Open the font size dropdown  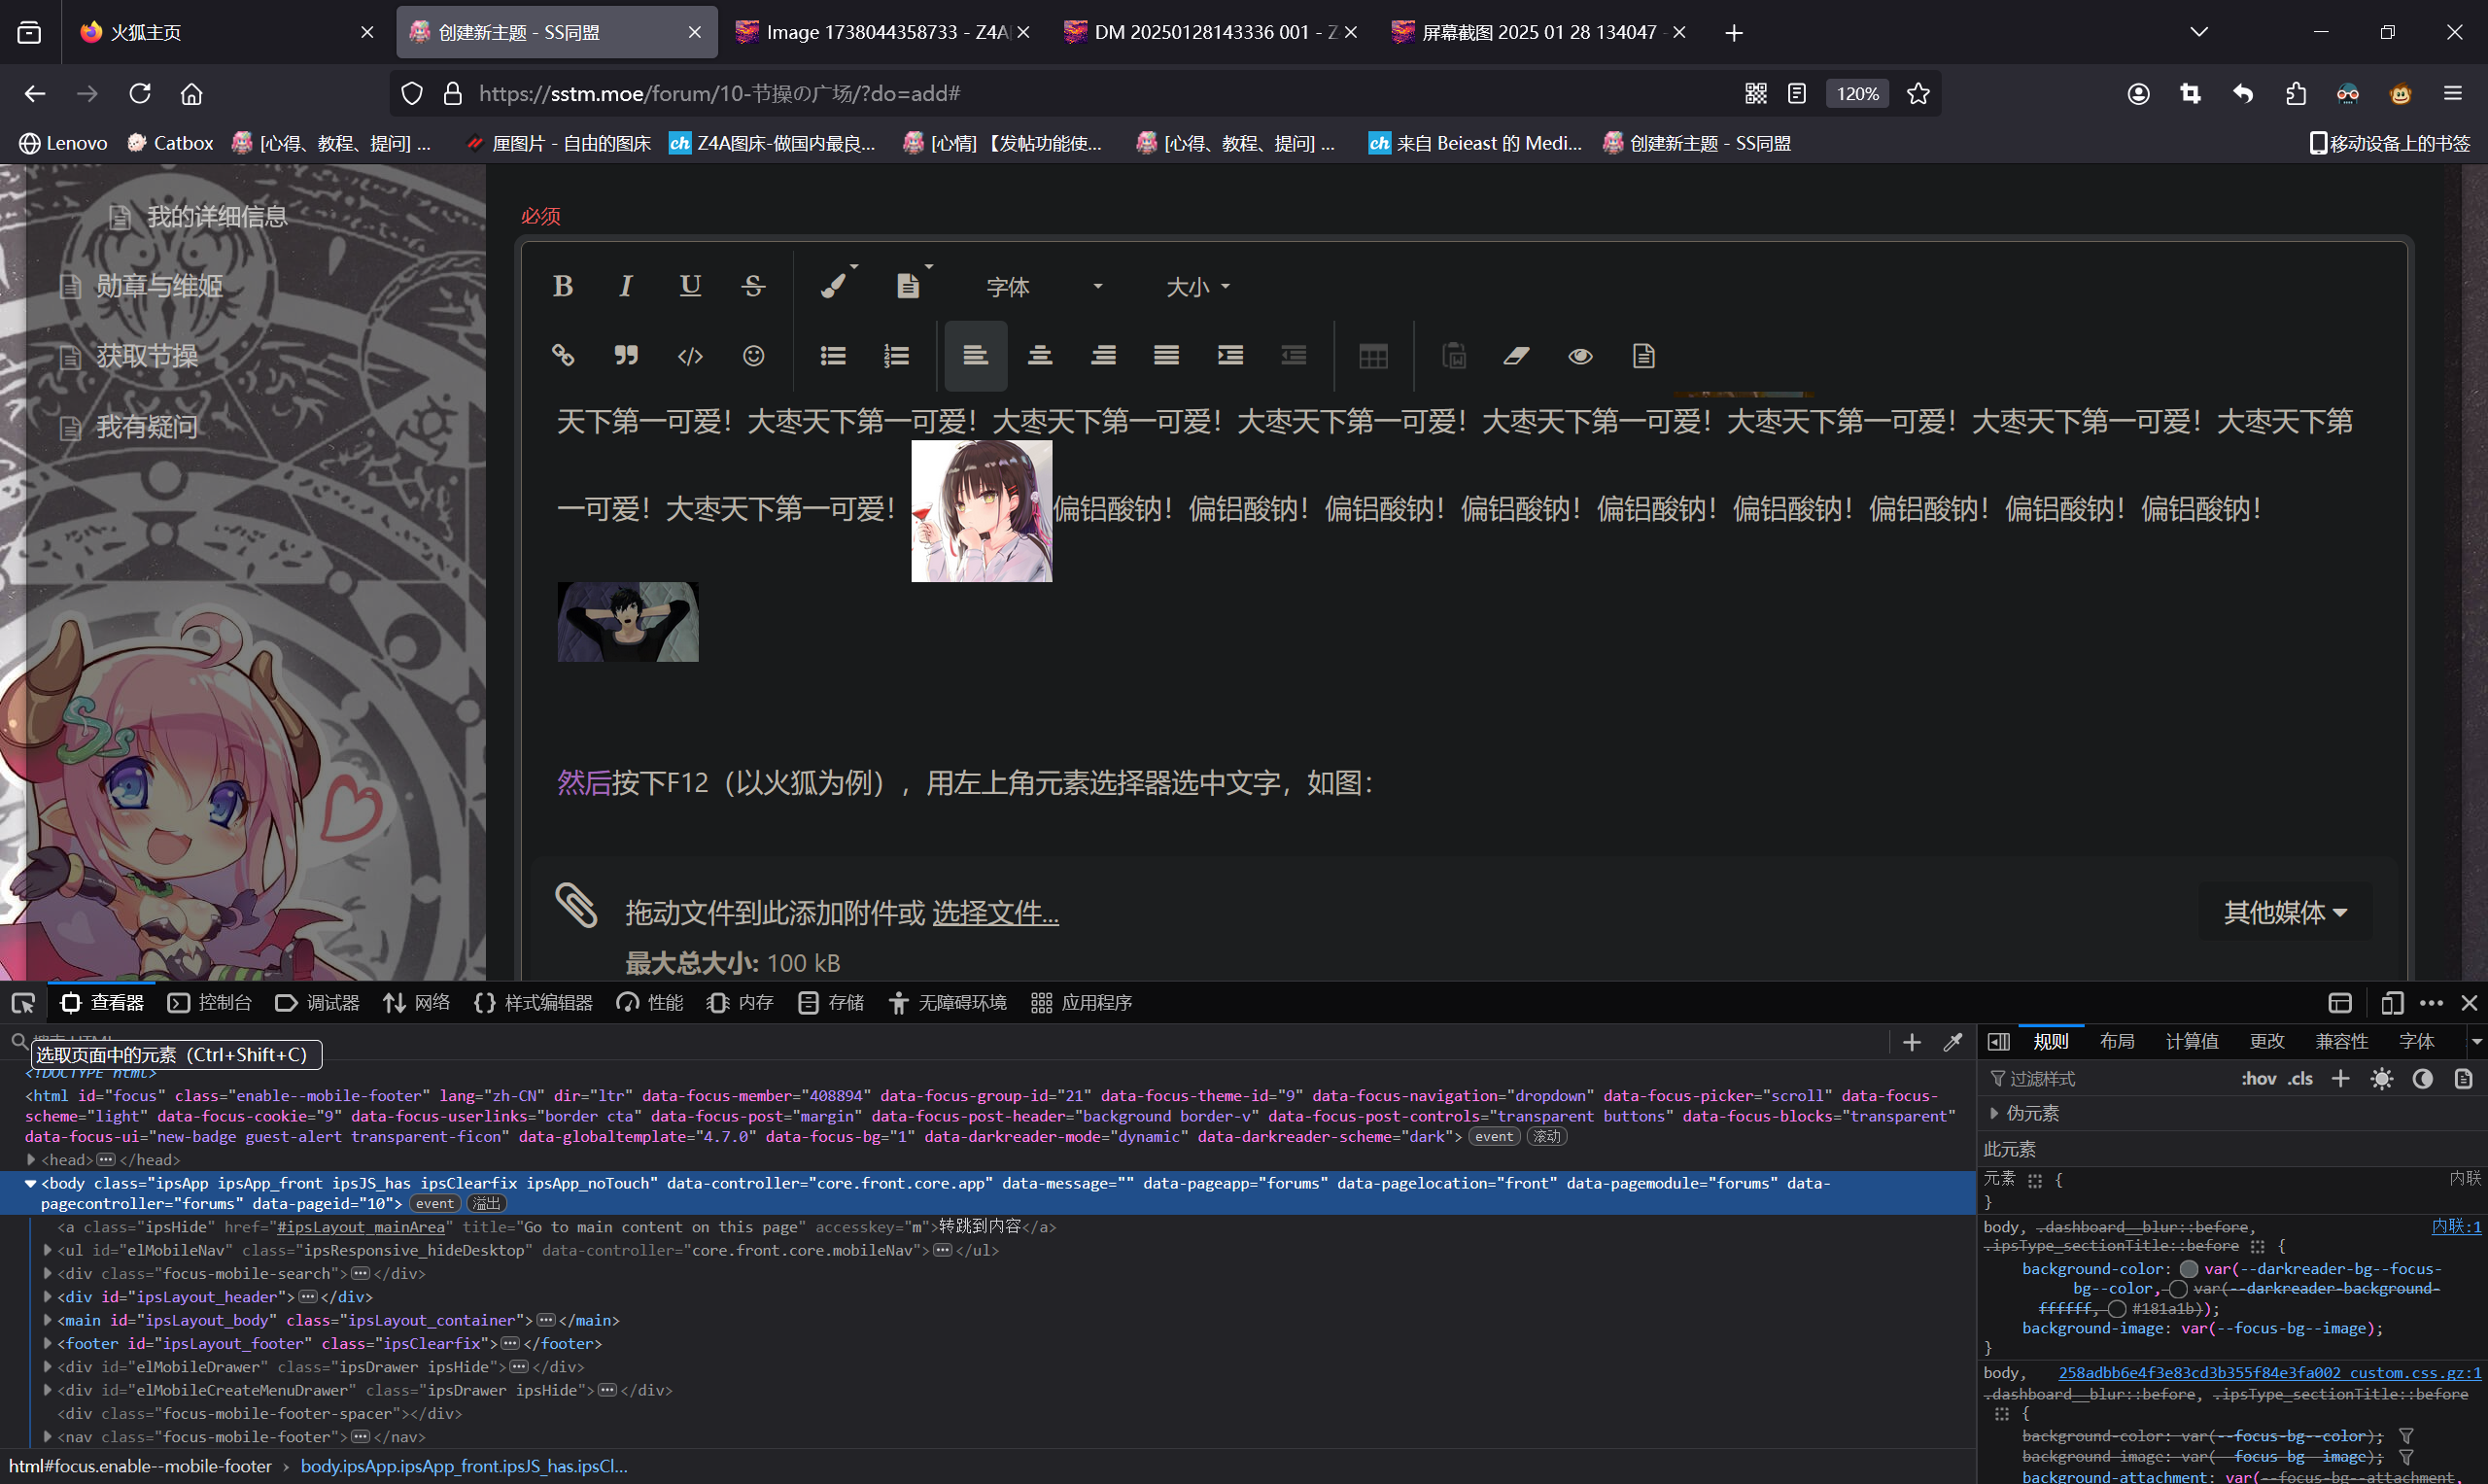click(1197, 287)
